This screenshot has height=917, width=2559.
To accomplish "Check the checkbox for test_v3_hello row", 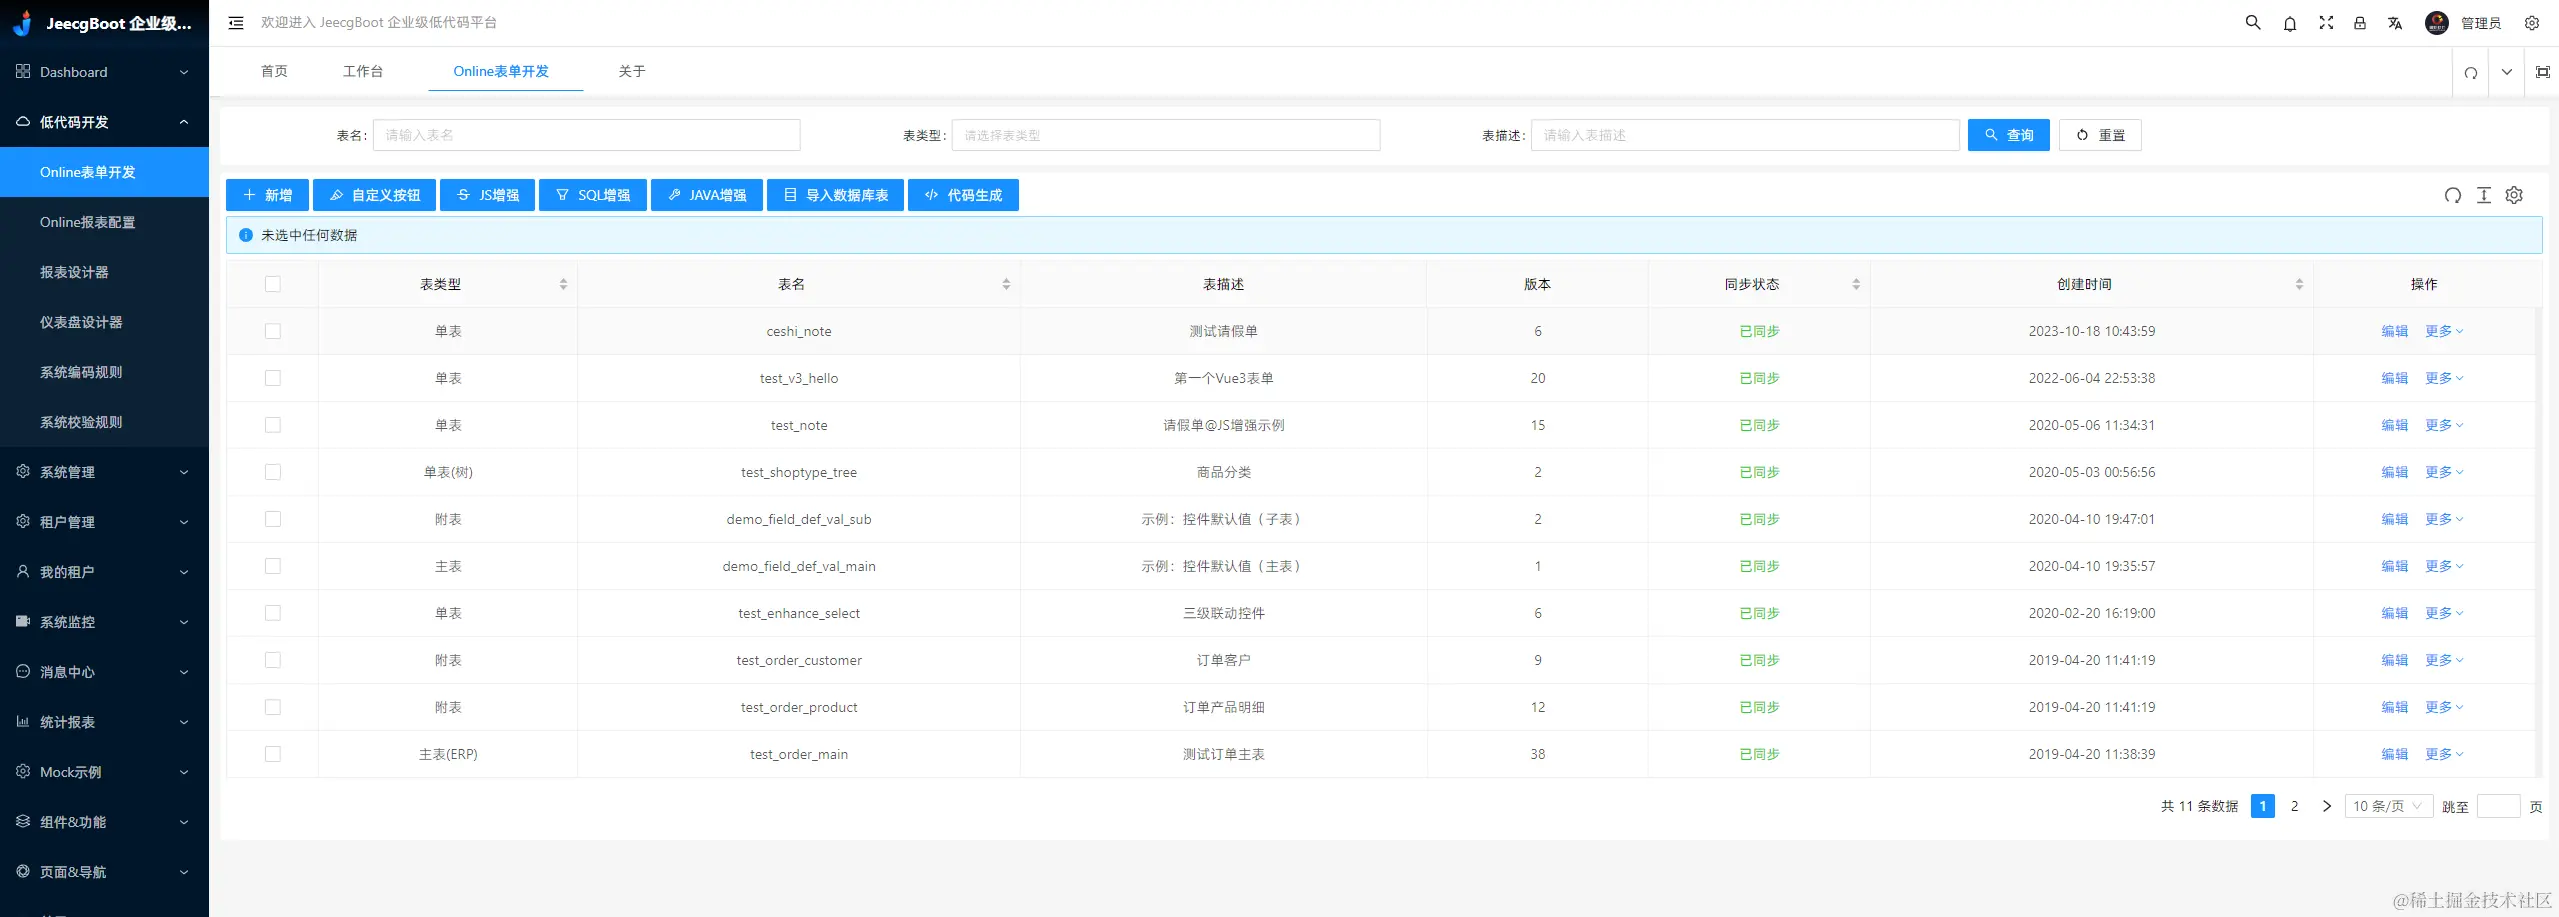I will click(273, 378).
